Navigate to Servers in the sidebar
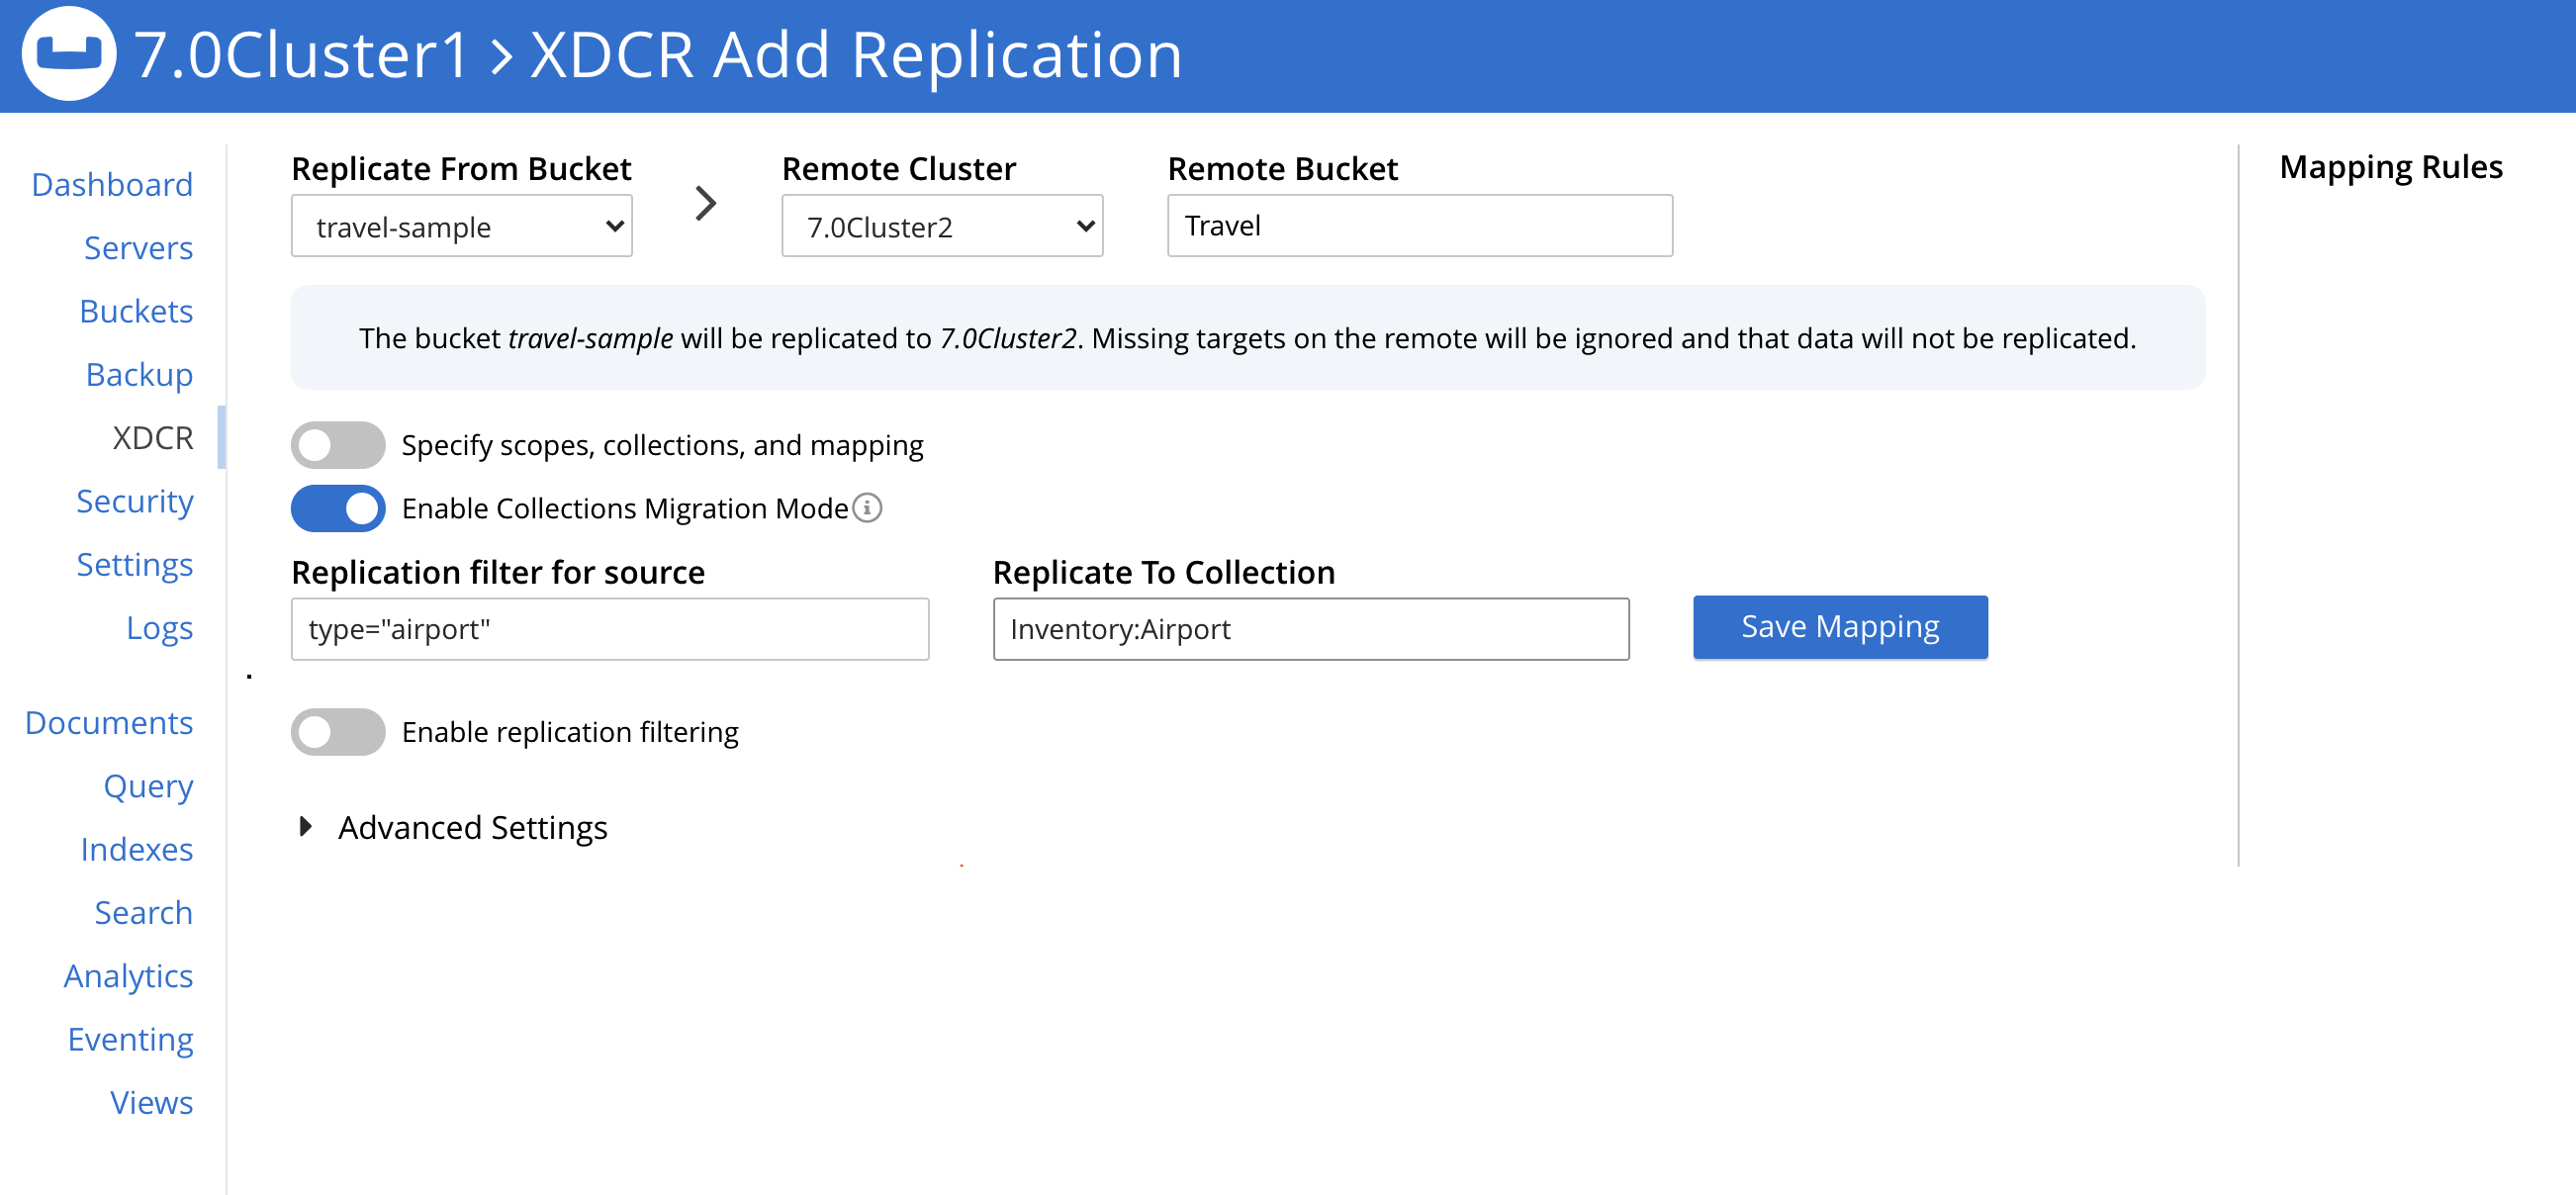The width and height of the screenshot is (2576, 1195). [138, 248]
